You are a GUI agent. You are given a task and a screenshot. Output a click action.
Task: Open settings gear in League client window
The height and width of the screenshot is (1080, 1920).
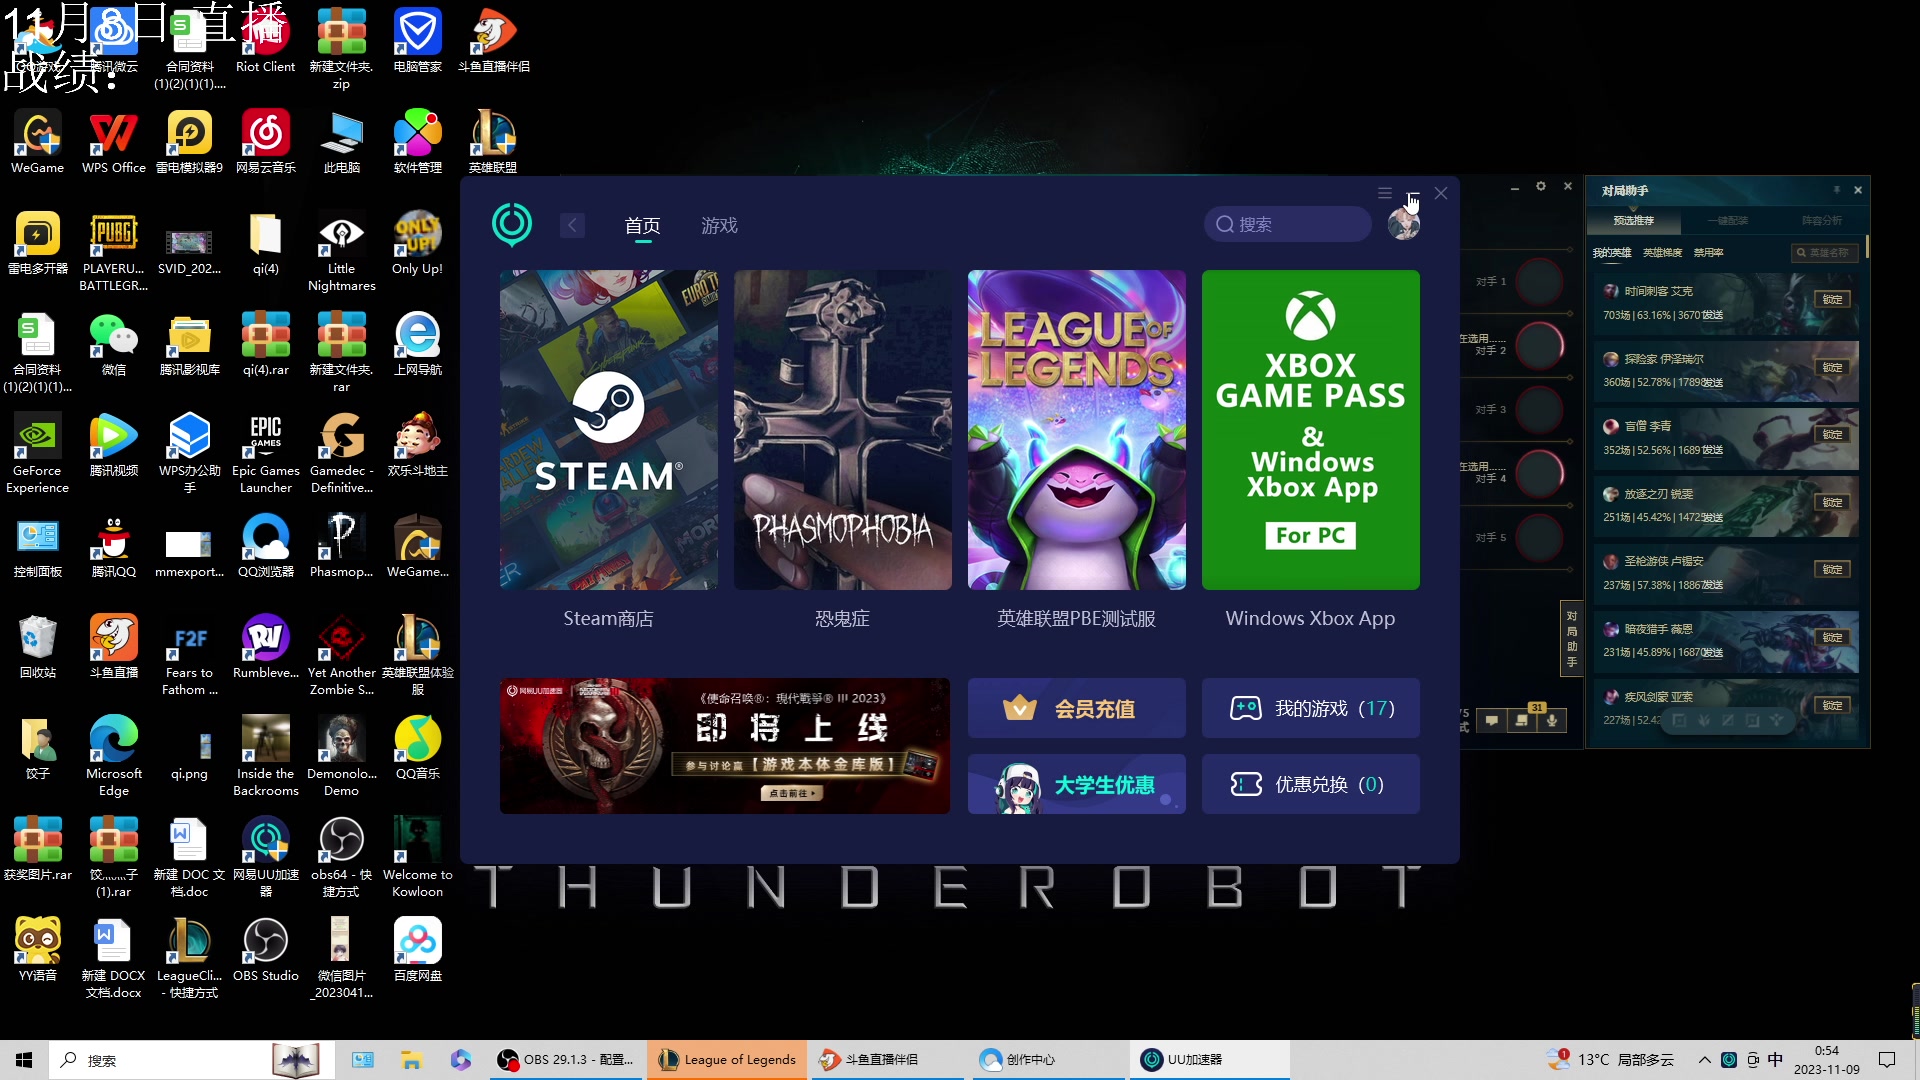coord(1541,187)
